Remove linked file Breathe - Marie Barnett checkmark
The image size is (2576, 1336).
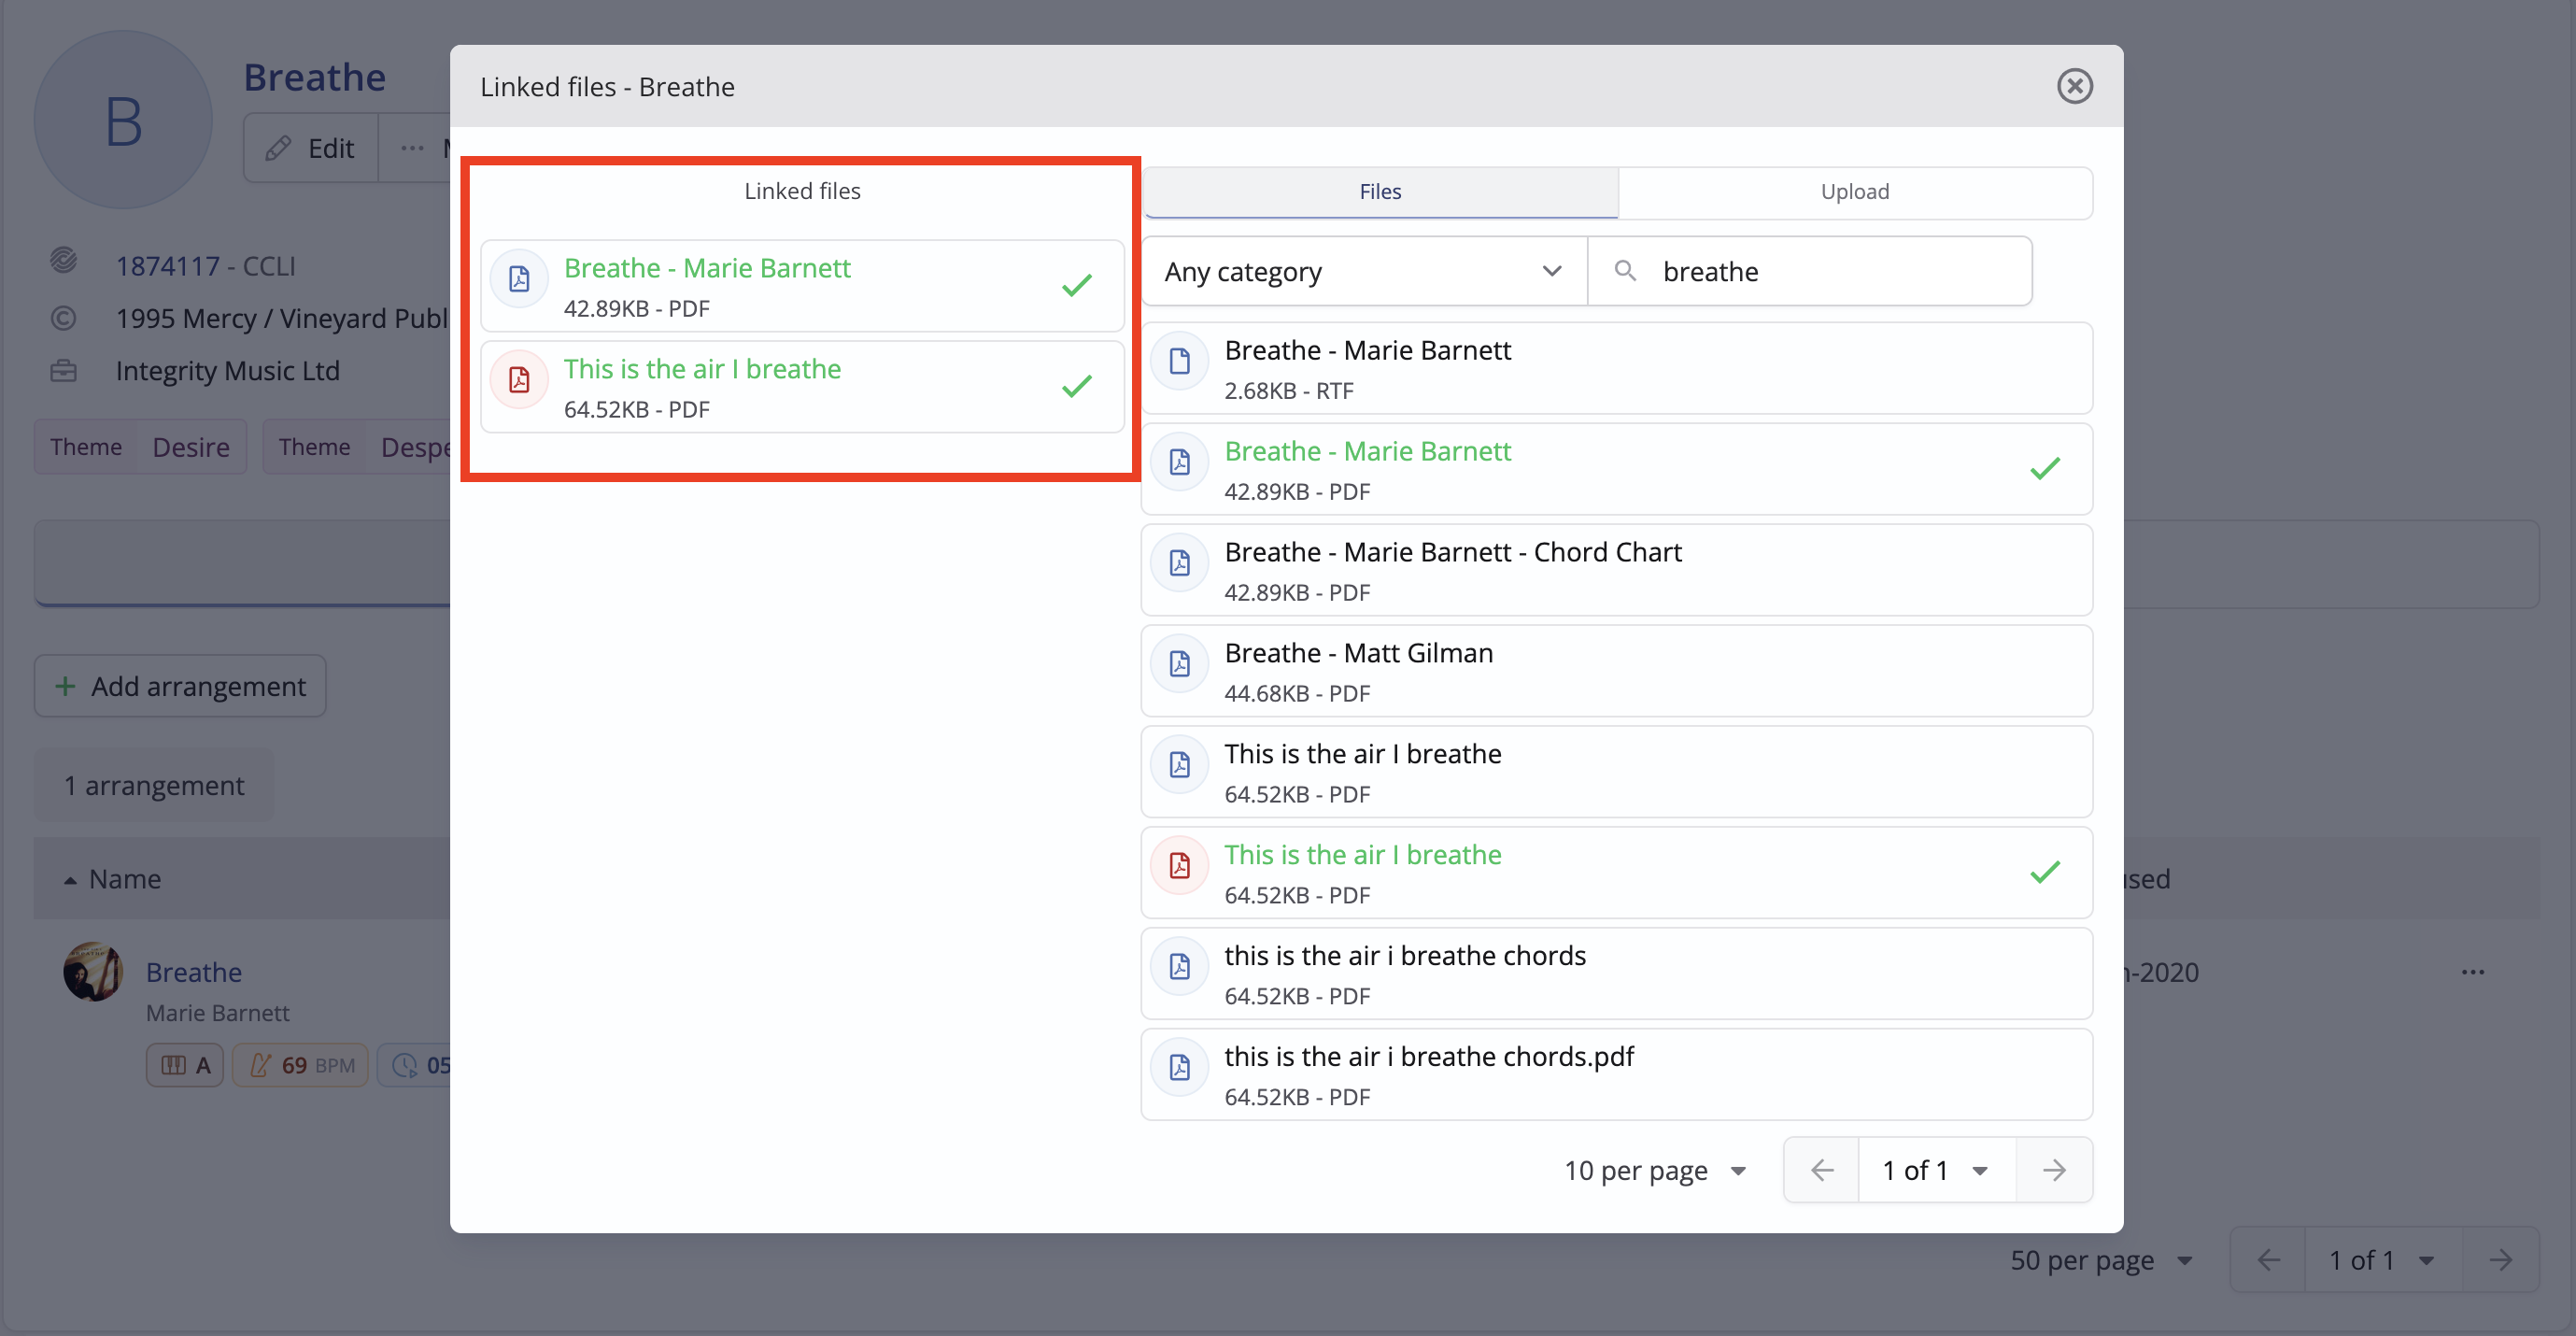[x=1076, y=286]
